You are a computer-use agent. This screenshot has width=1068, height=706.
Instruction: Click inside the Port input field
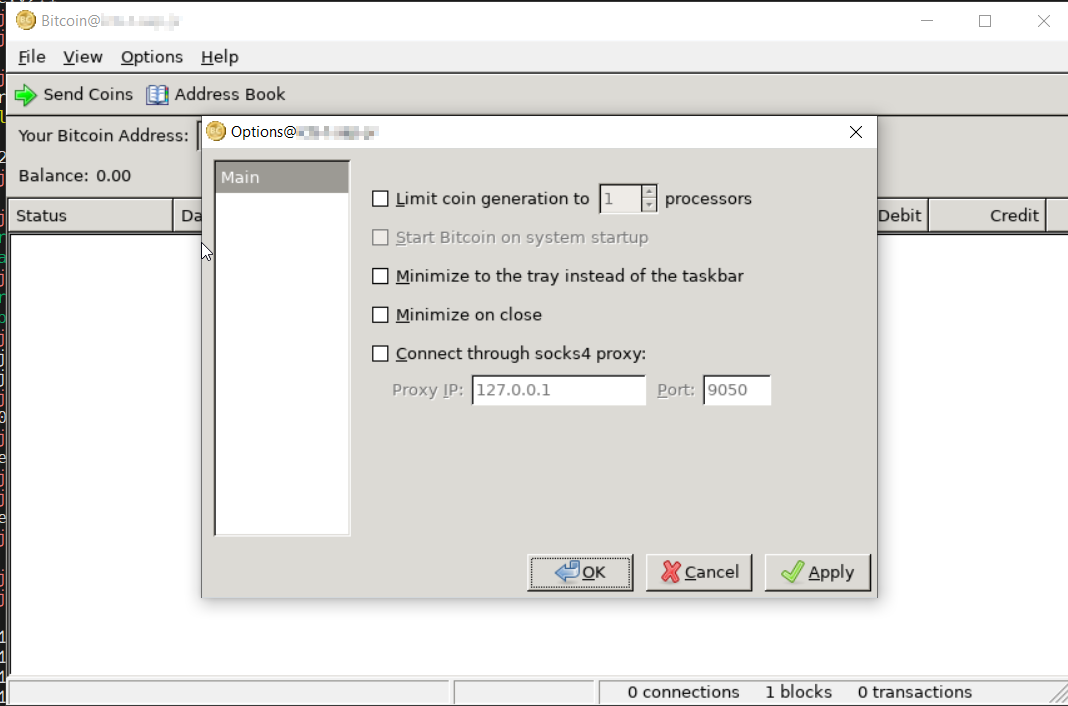[736, 390]
